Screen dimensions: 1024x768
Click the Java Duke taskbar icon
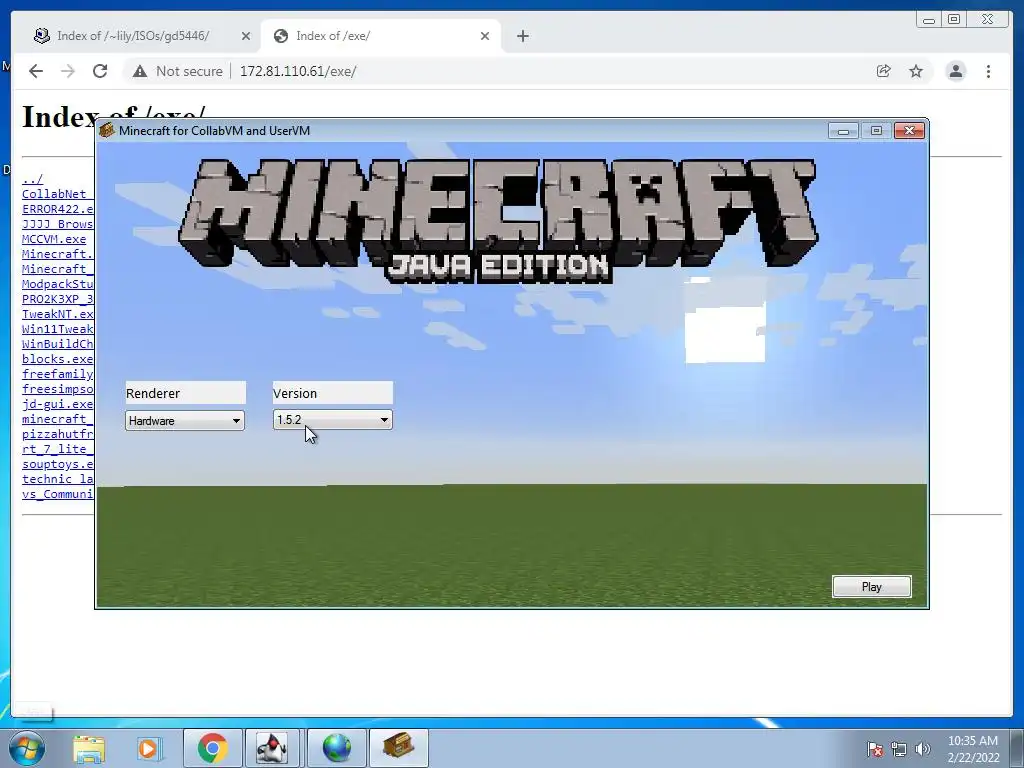[x=273, y=748]
